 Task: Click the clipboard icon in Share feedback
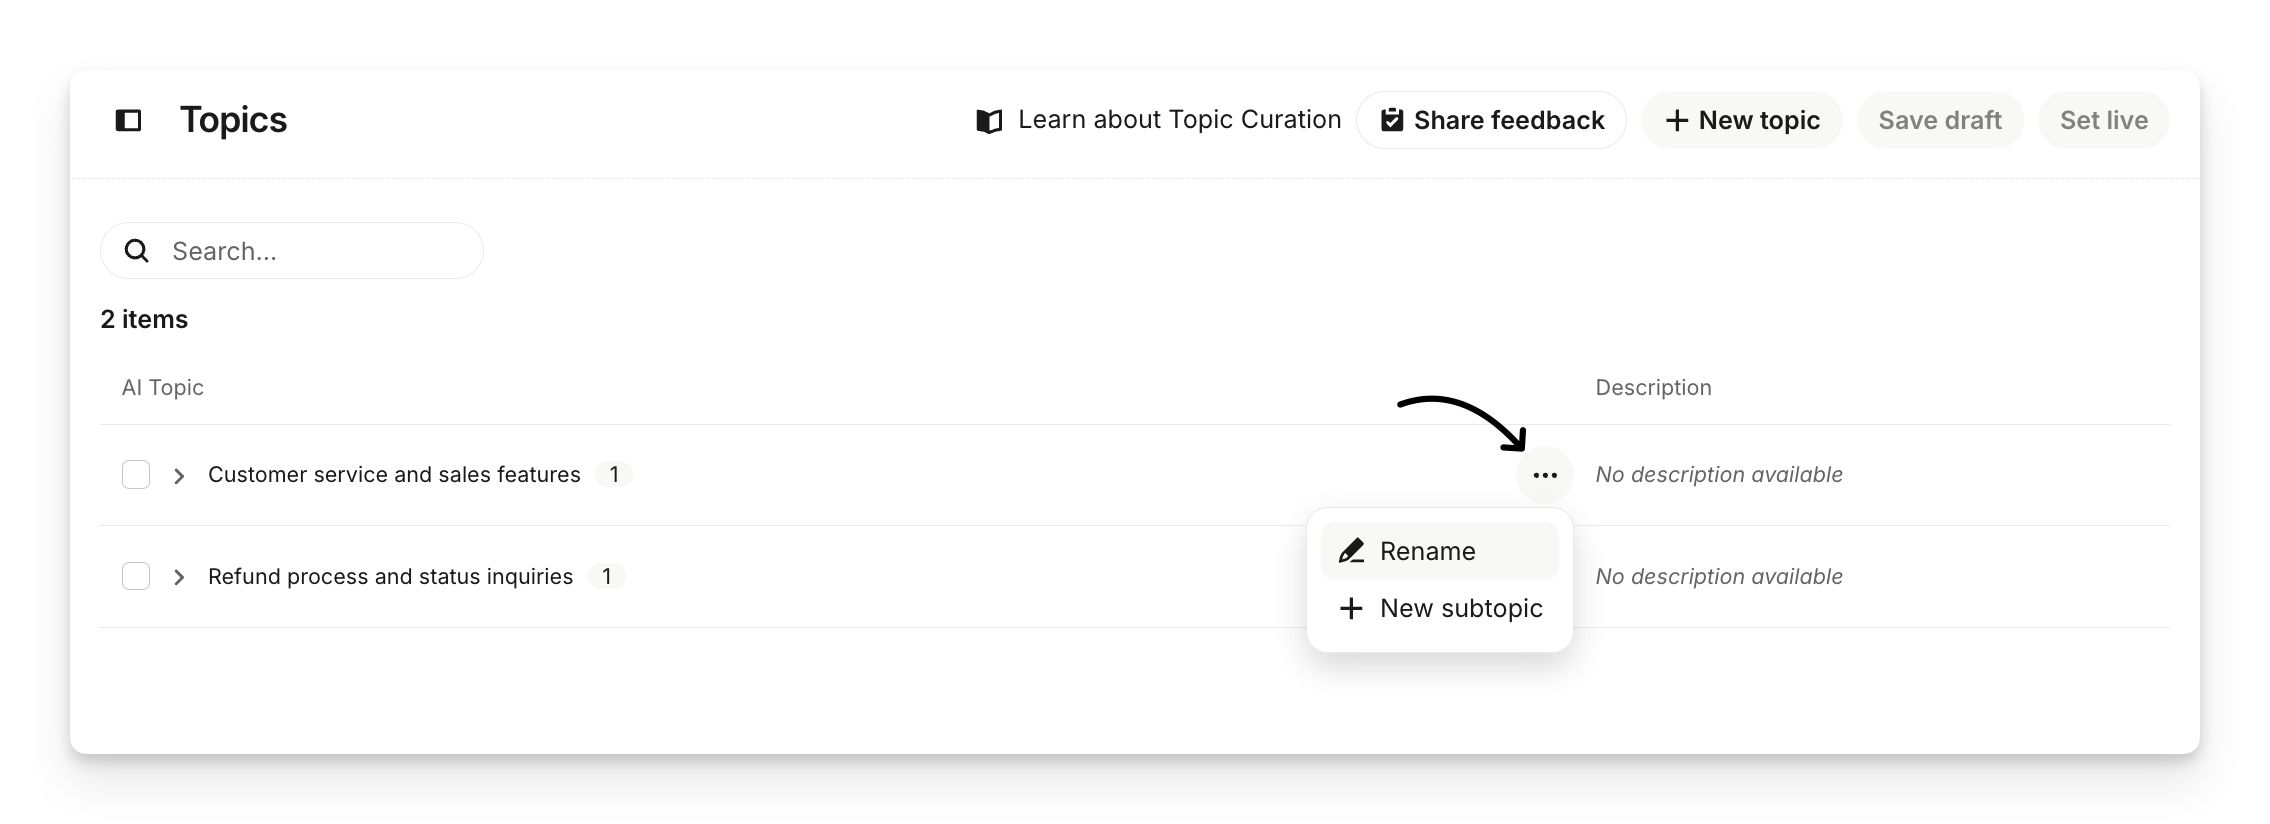(x=1391, y=121)
